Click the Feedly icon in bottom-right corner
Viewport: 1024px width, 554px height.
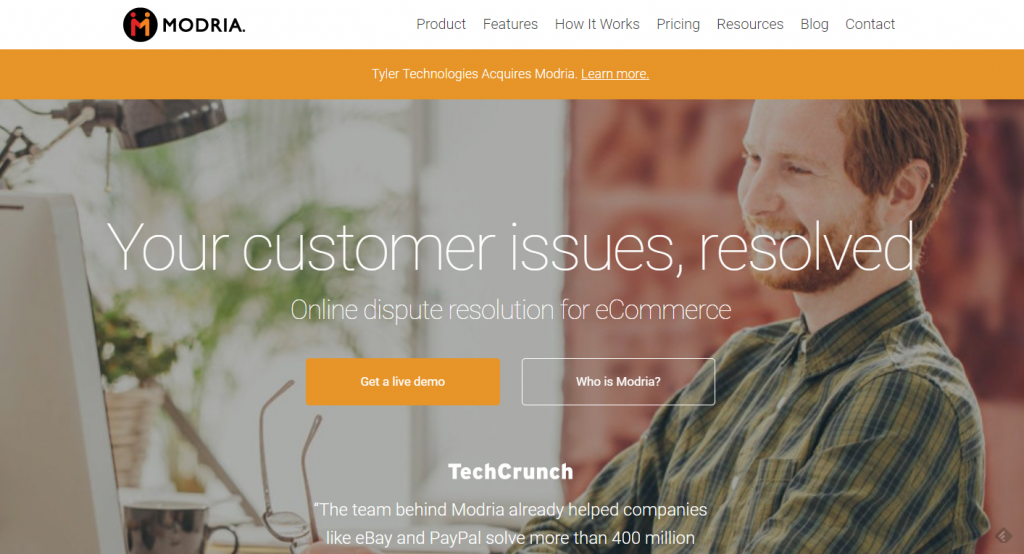click(x=1003, y=536)
